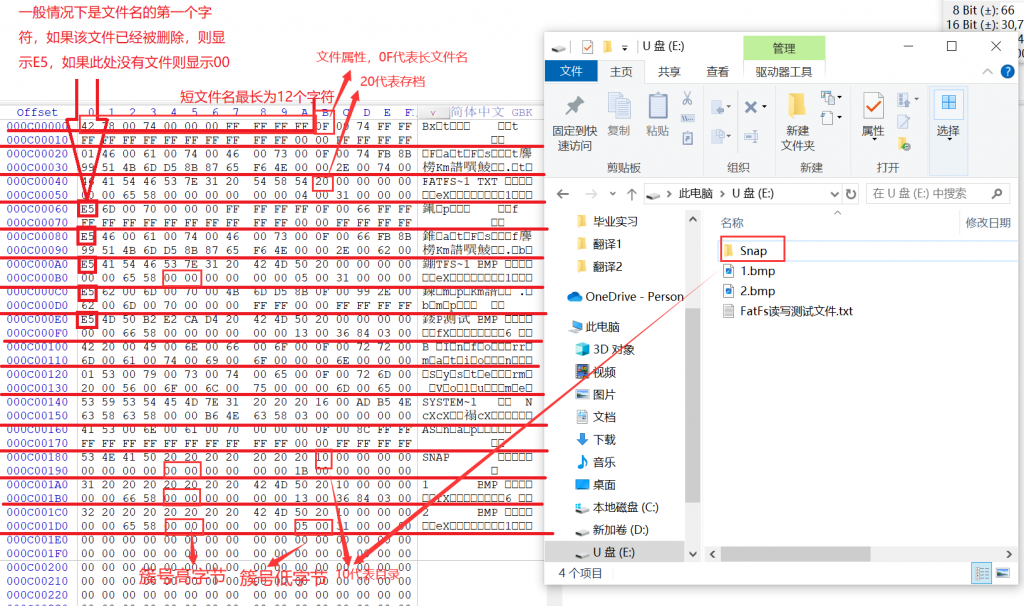Click the Paste shortcut icon
The height and width of the screenshot is (606, 1024).
687,138
